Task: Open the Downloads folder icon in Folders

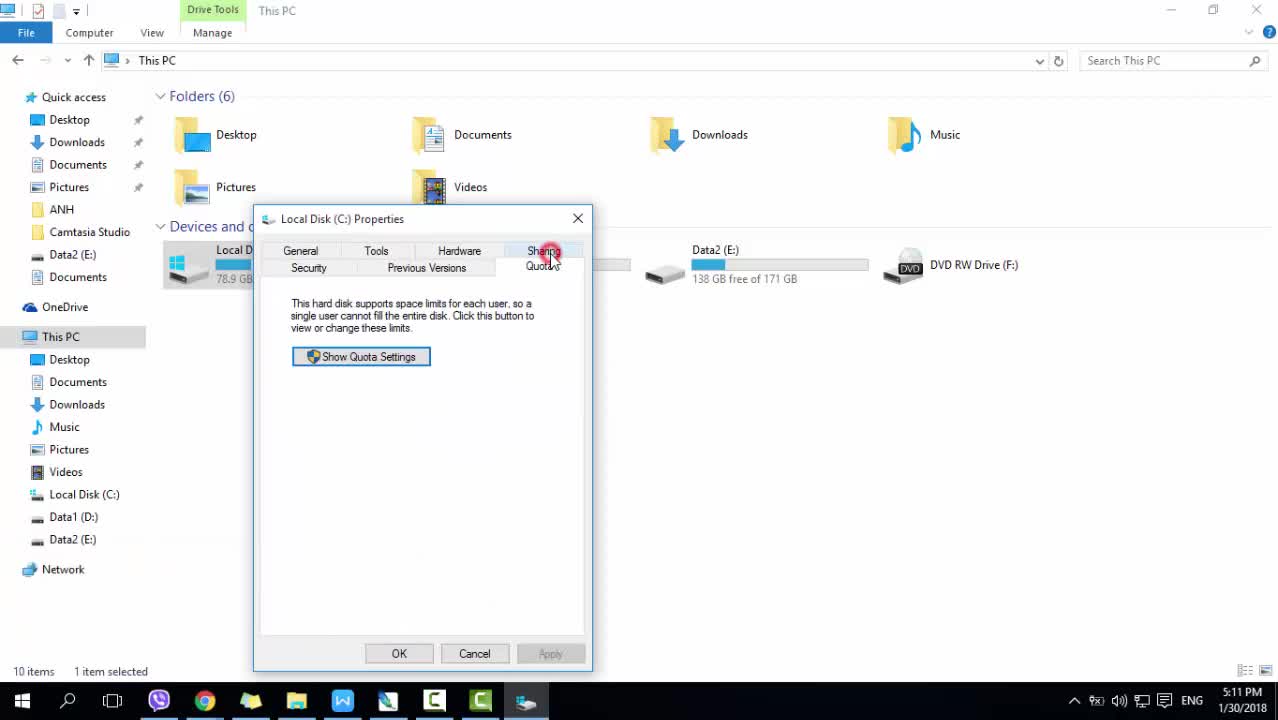Action: point(667,135)
